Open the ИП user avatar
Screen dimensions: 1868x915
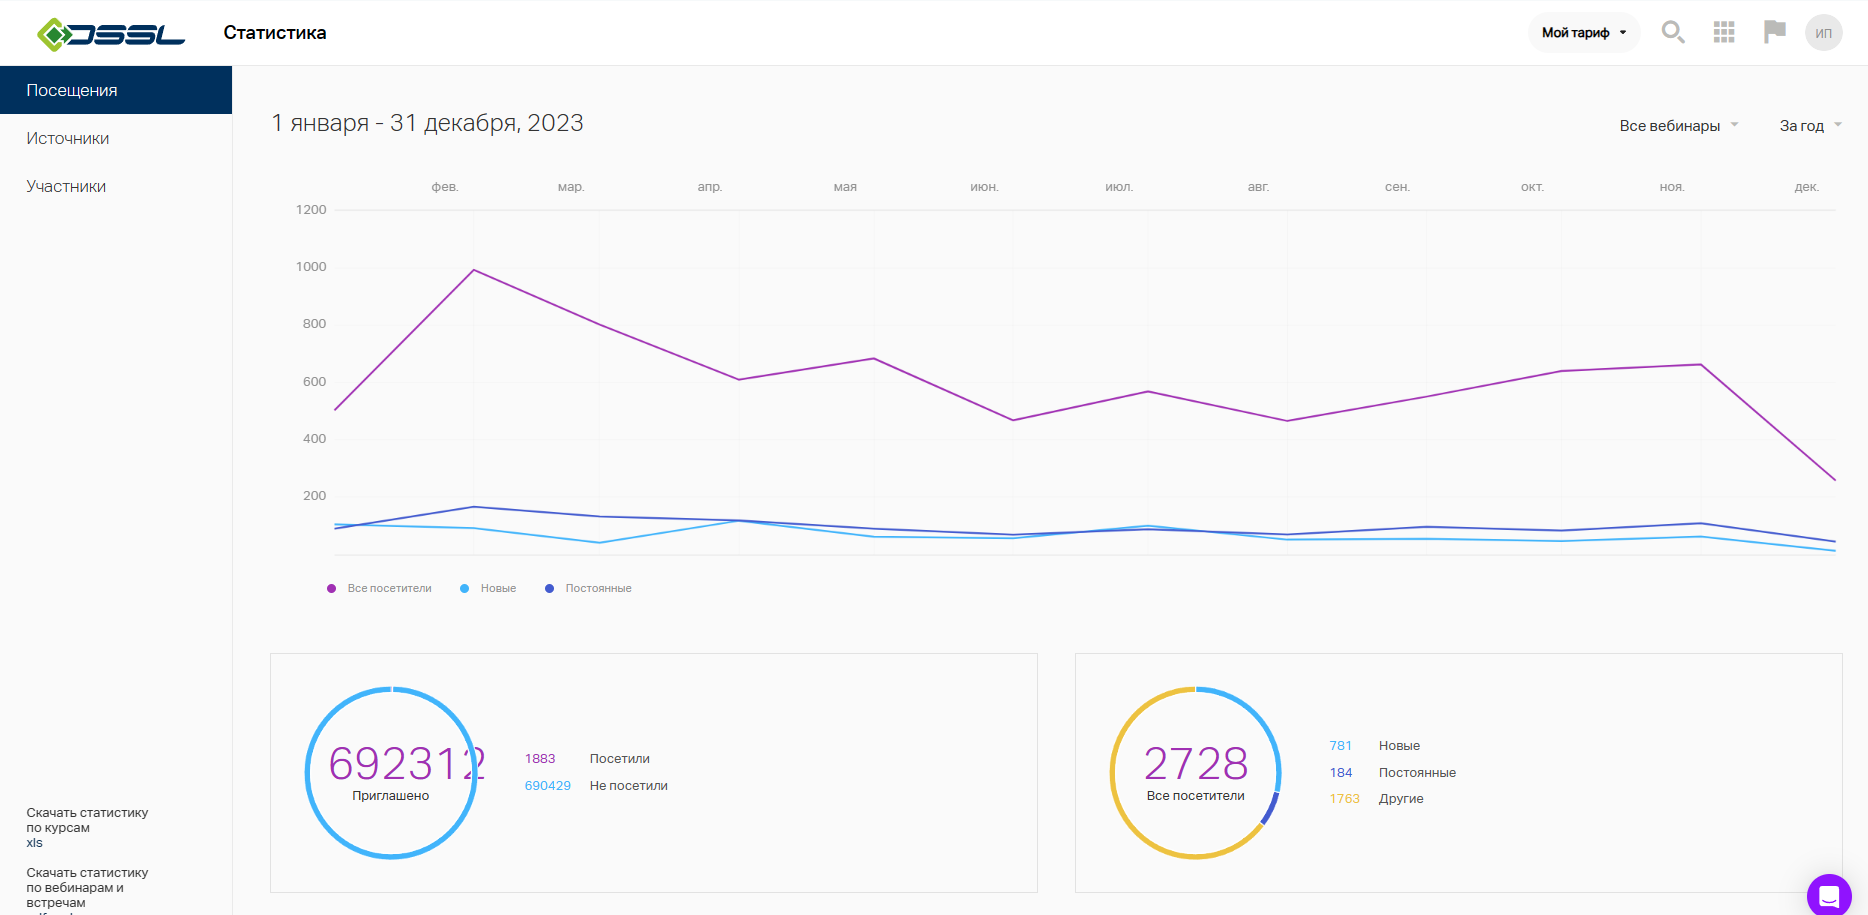(x=1824, y=33)
